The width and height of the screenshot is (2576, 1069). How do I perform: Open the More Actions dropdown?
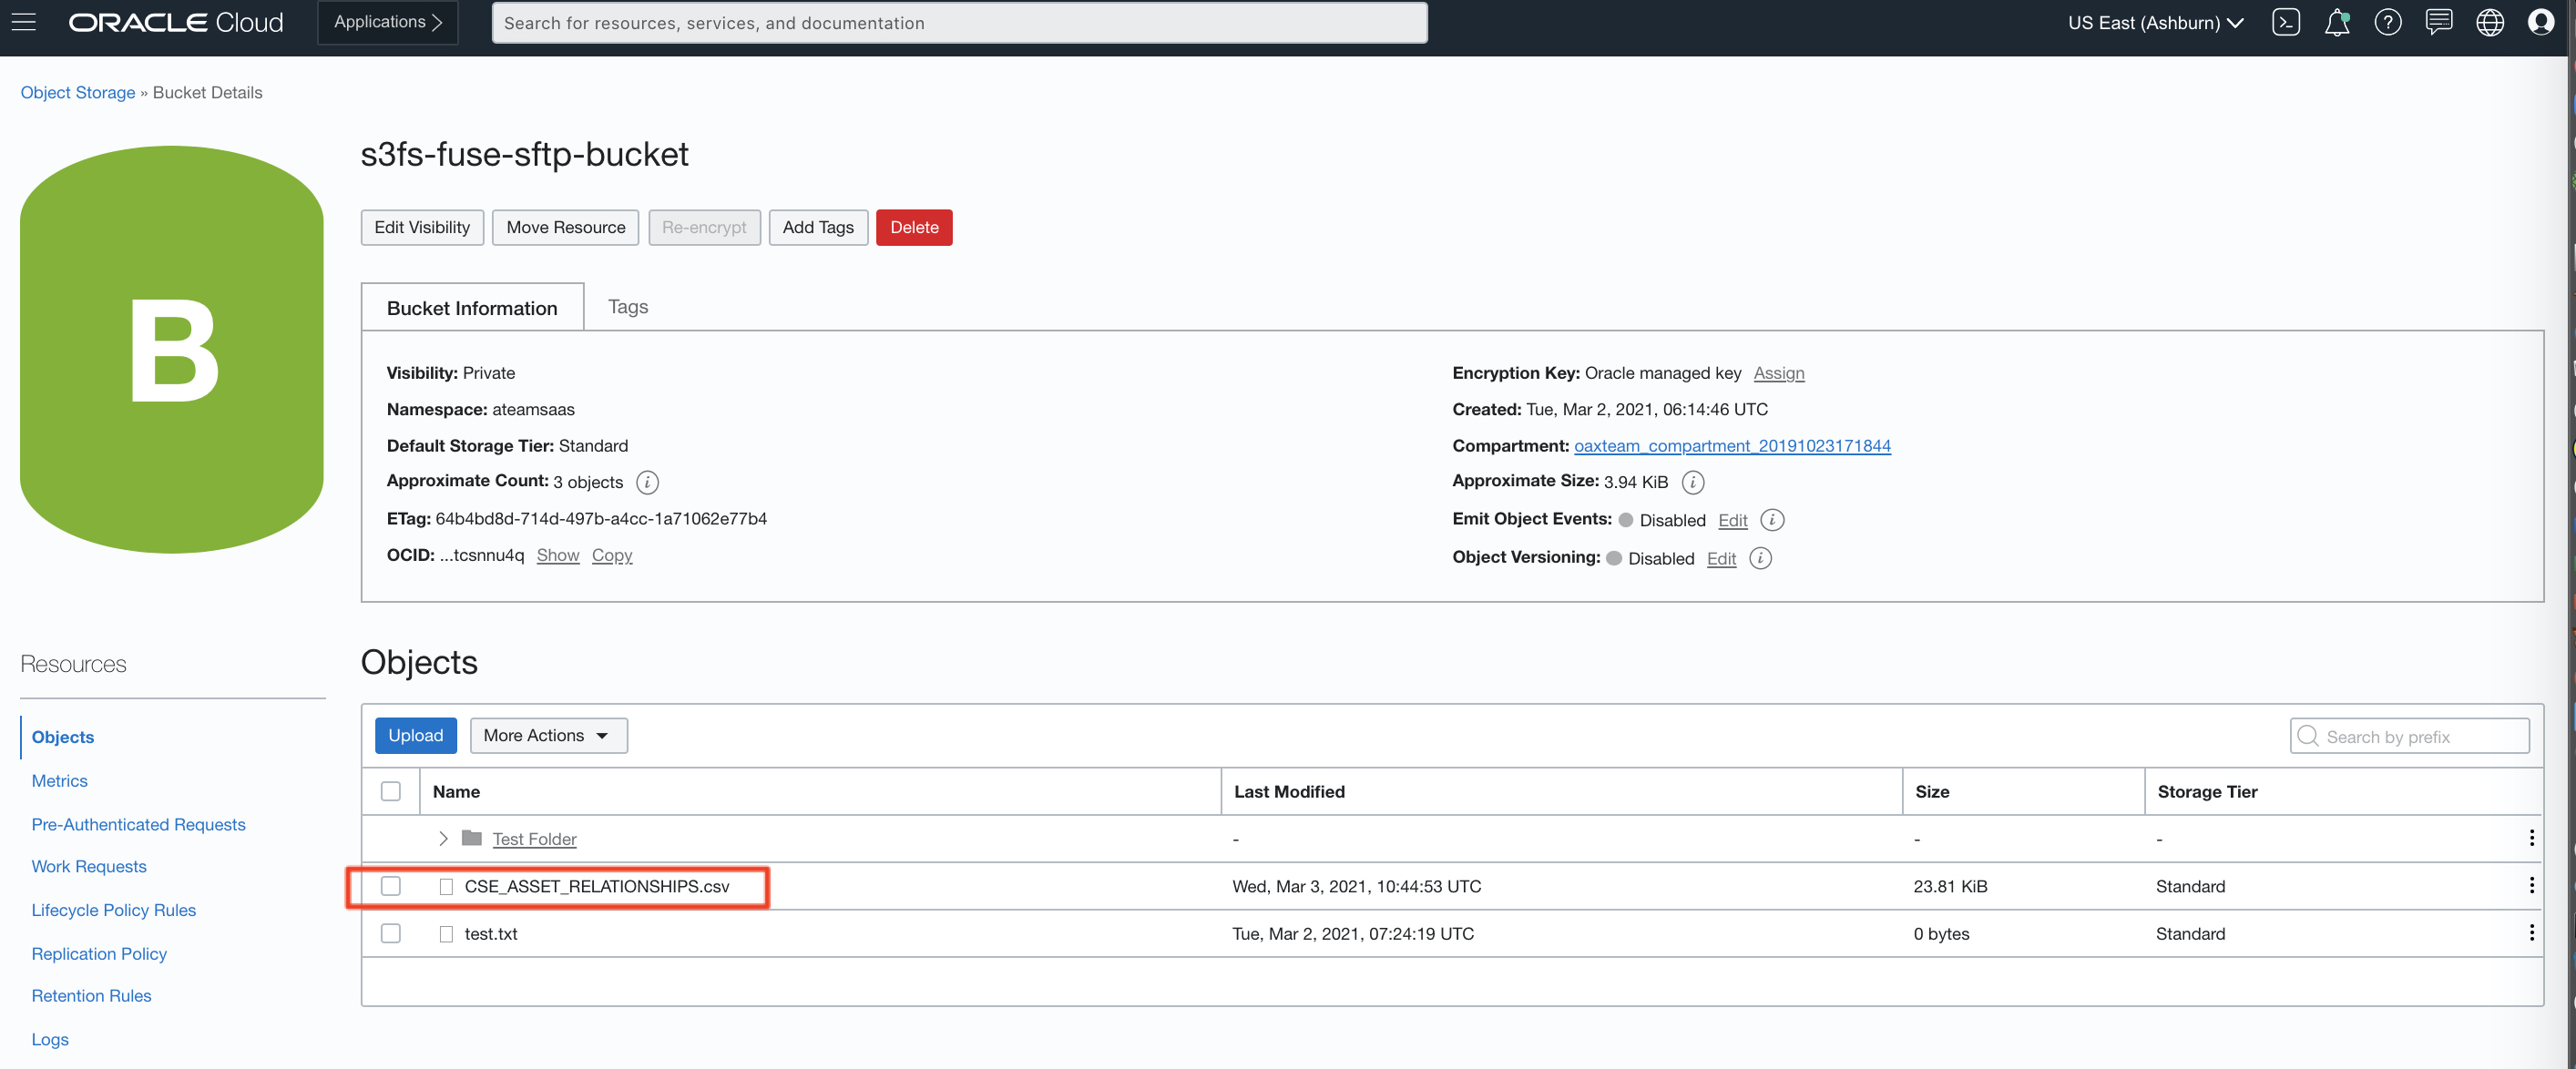[548, 735]
